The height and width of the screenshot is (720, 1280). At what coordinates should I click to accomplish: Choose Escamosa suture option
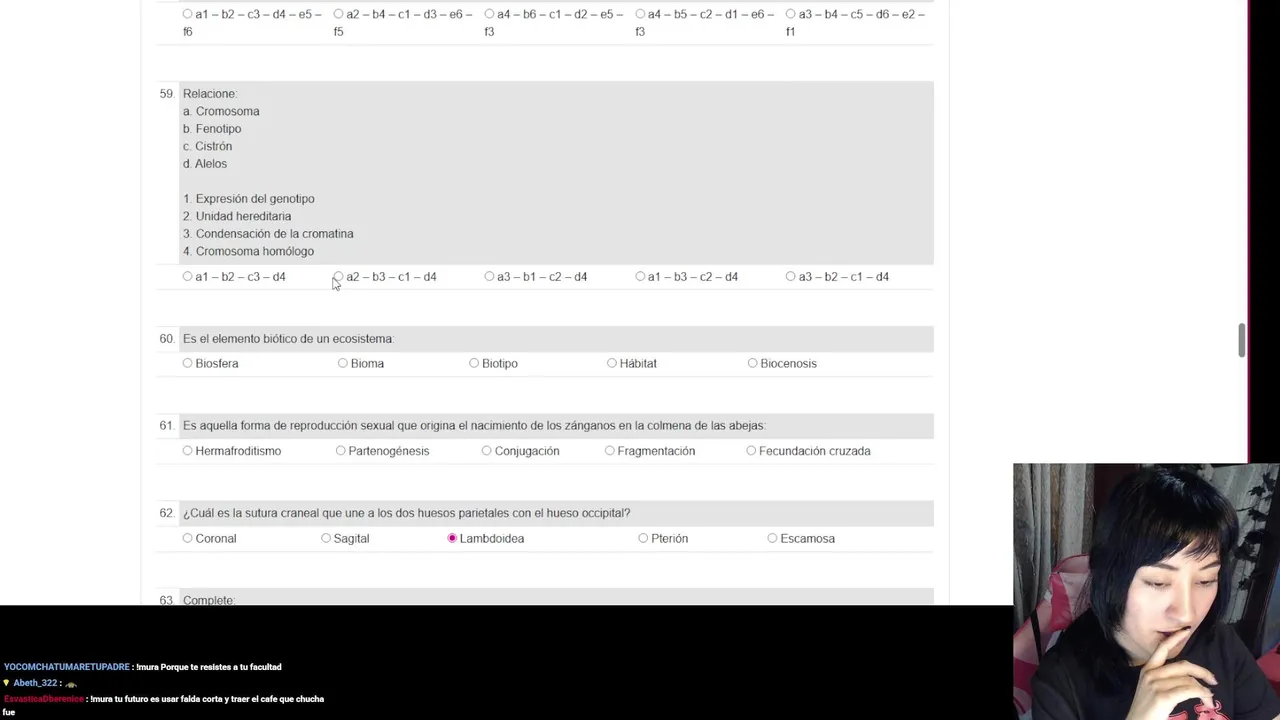[772, 538]
